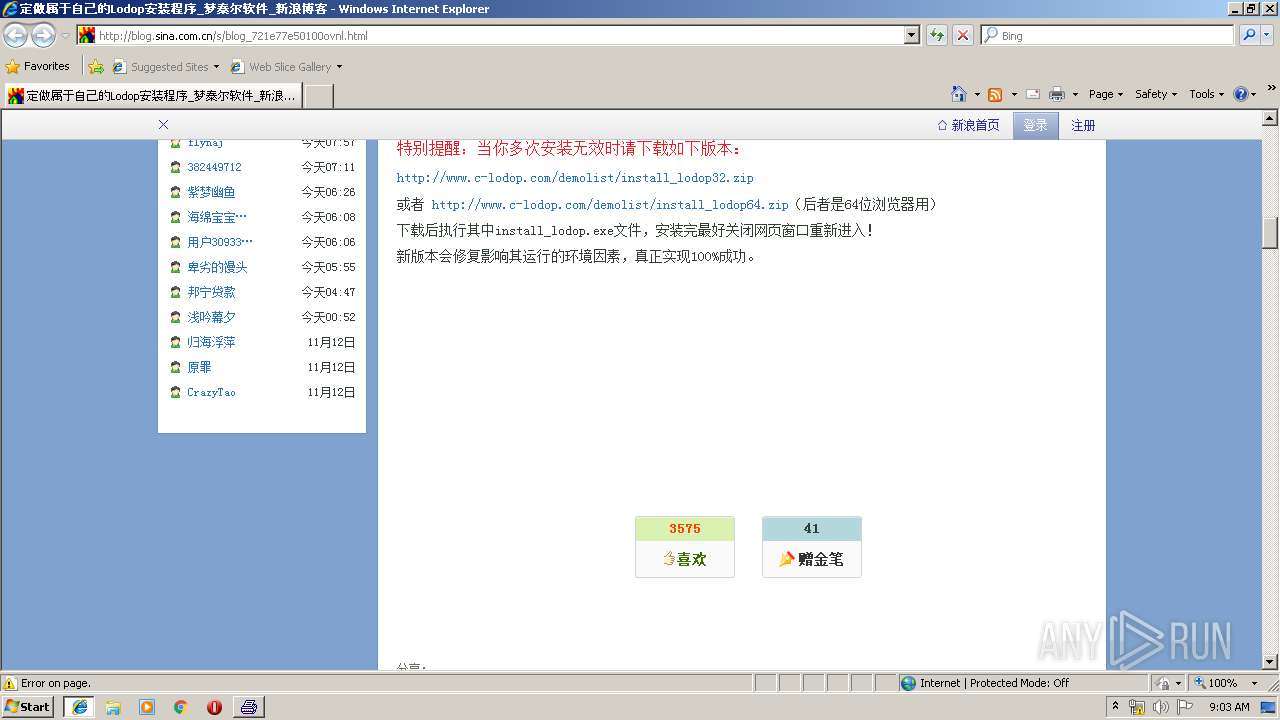Click Internet Protected Mode status text
This screenshot has width=1280, height=720.
pyautogui.click(x=994, y=683)
